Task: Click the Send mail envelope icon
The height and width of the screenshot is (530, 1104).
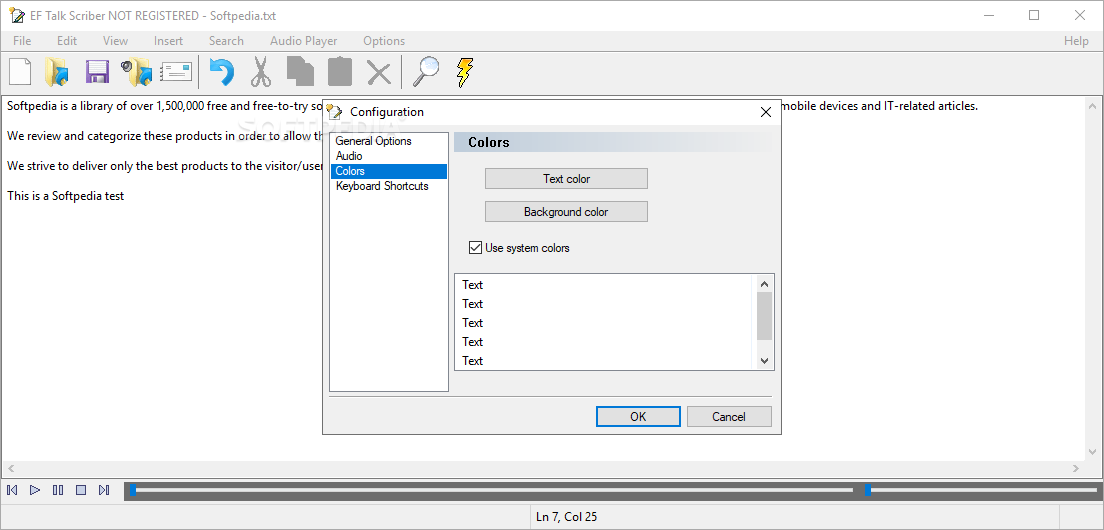Action: 176,72
